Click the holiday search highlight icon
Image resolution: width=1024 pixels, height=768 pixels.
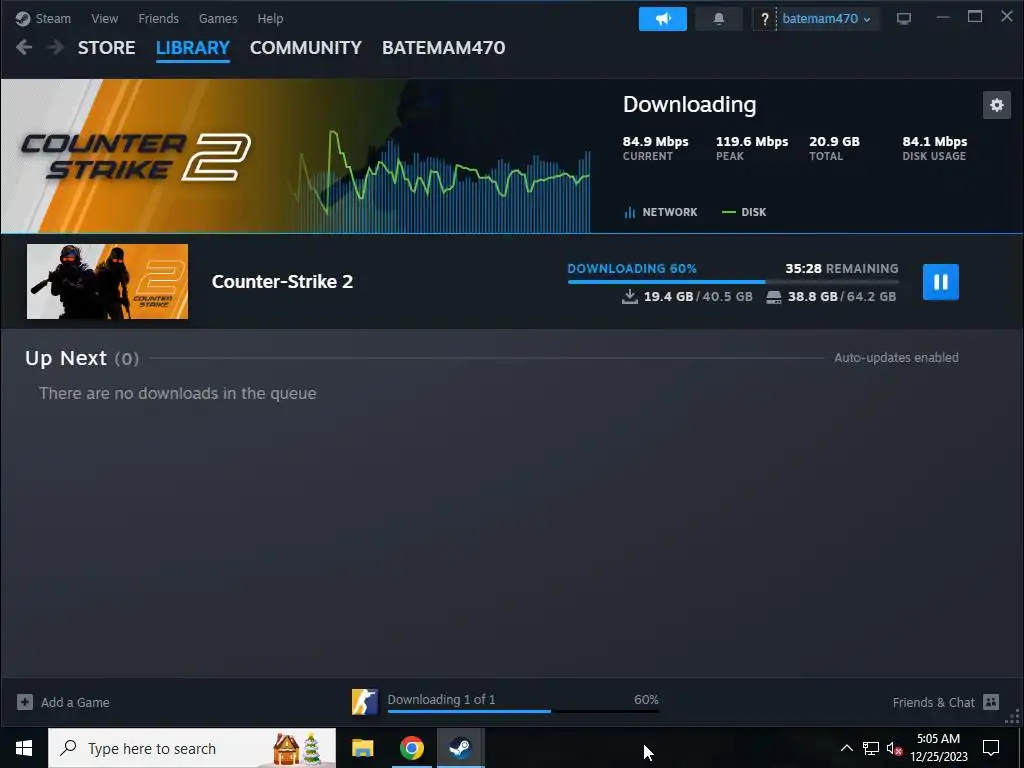[x=296, y=748]
